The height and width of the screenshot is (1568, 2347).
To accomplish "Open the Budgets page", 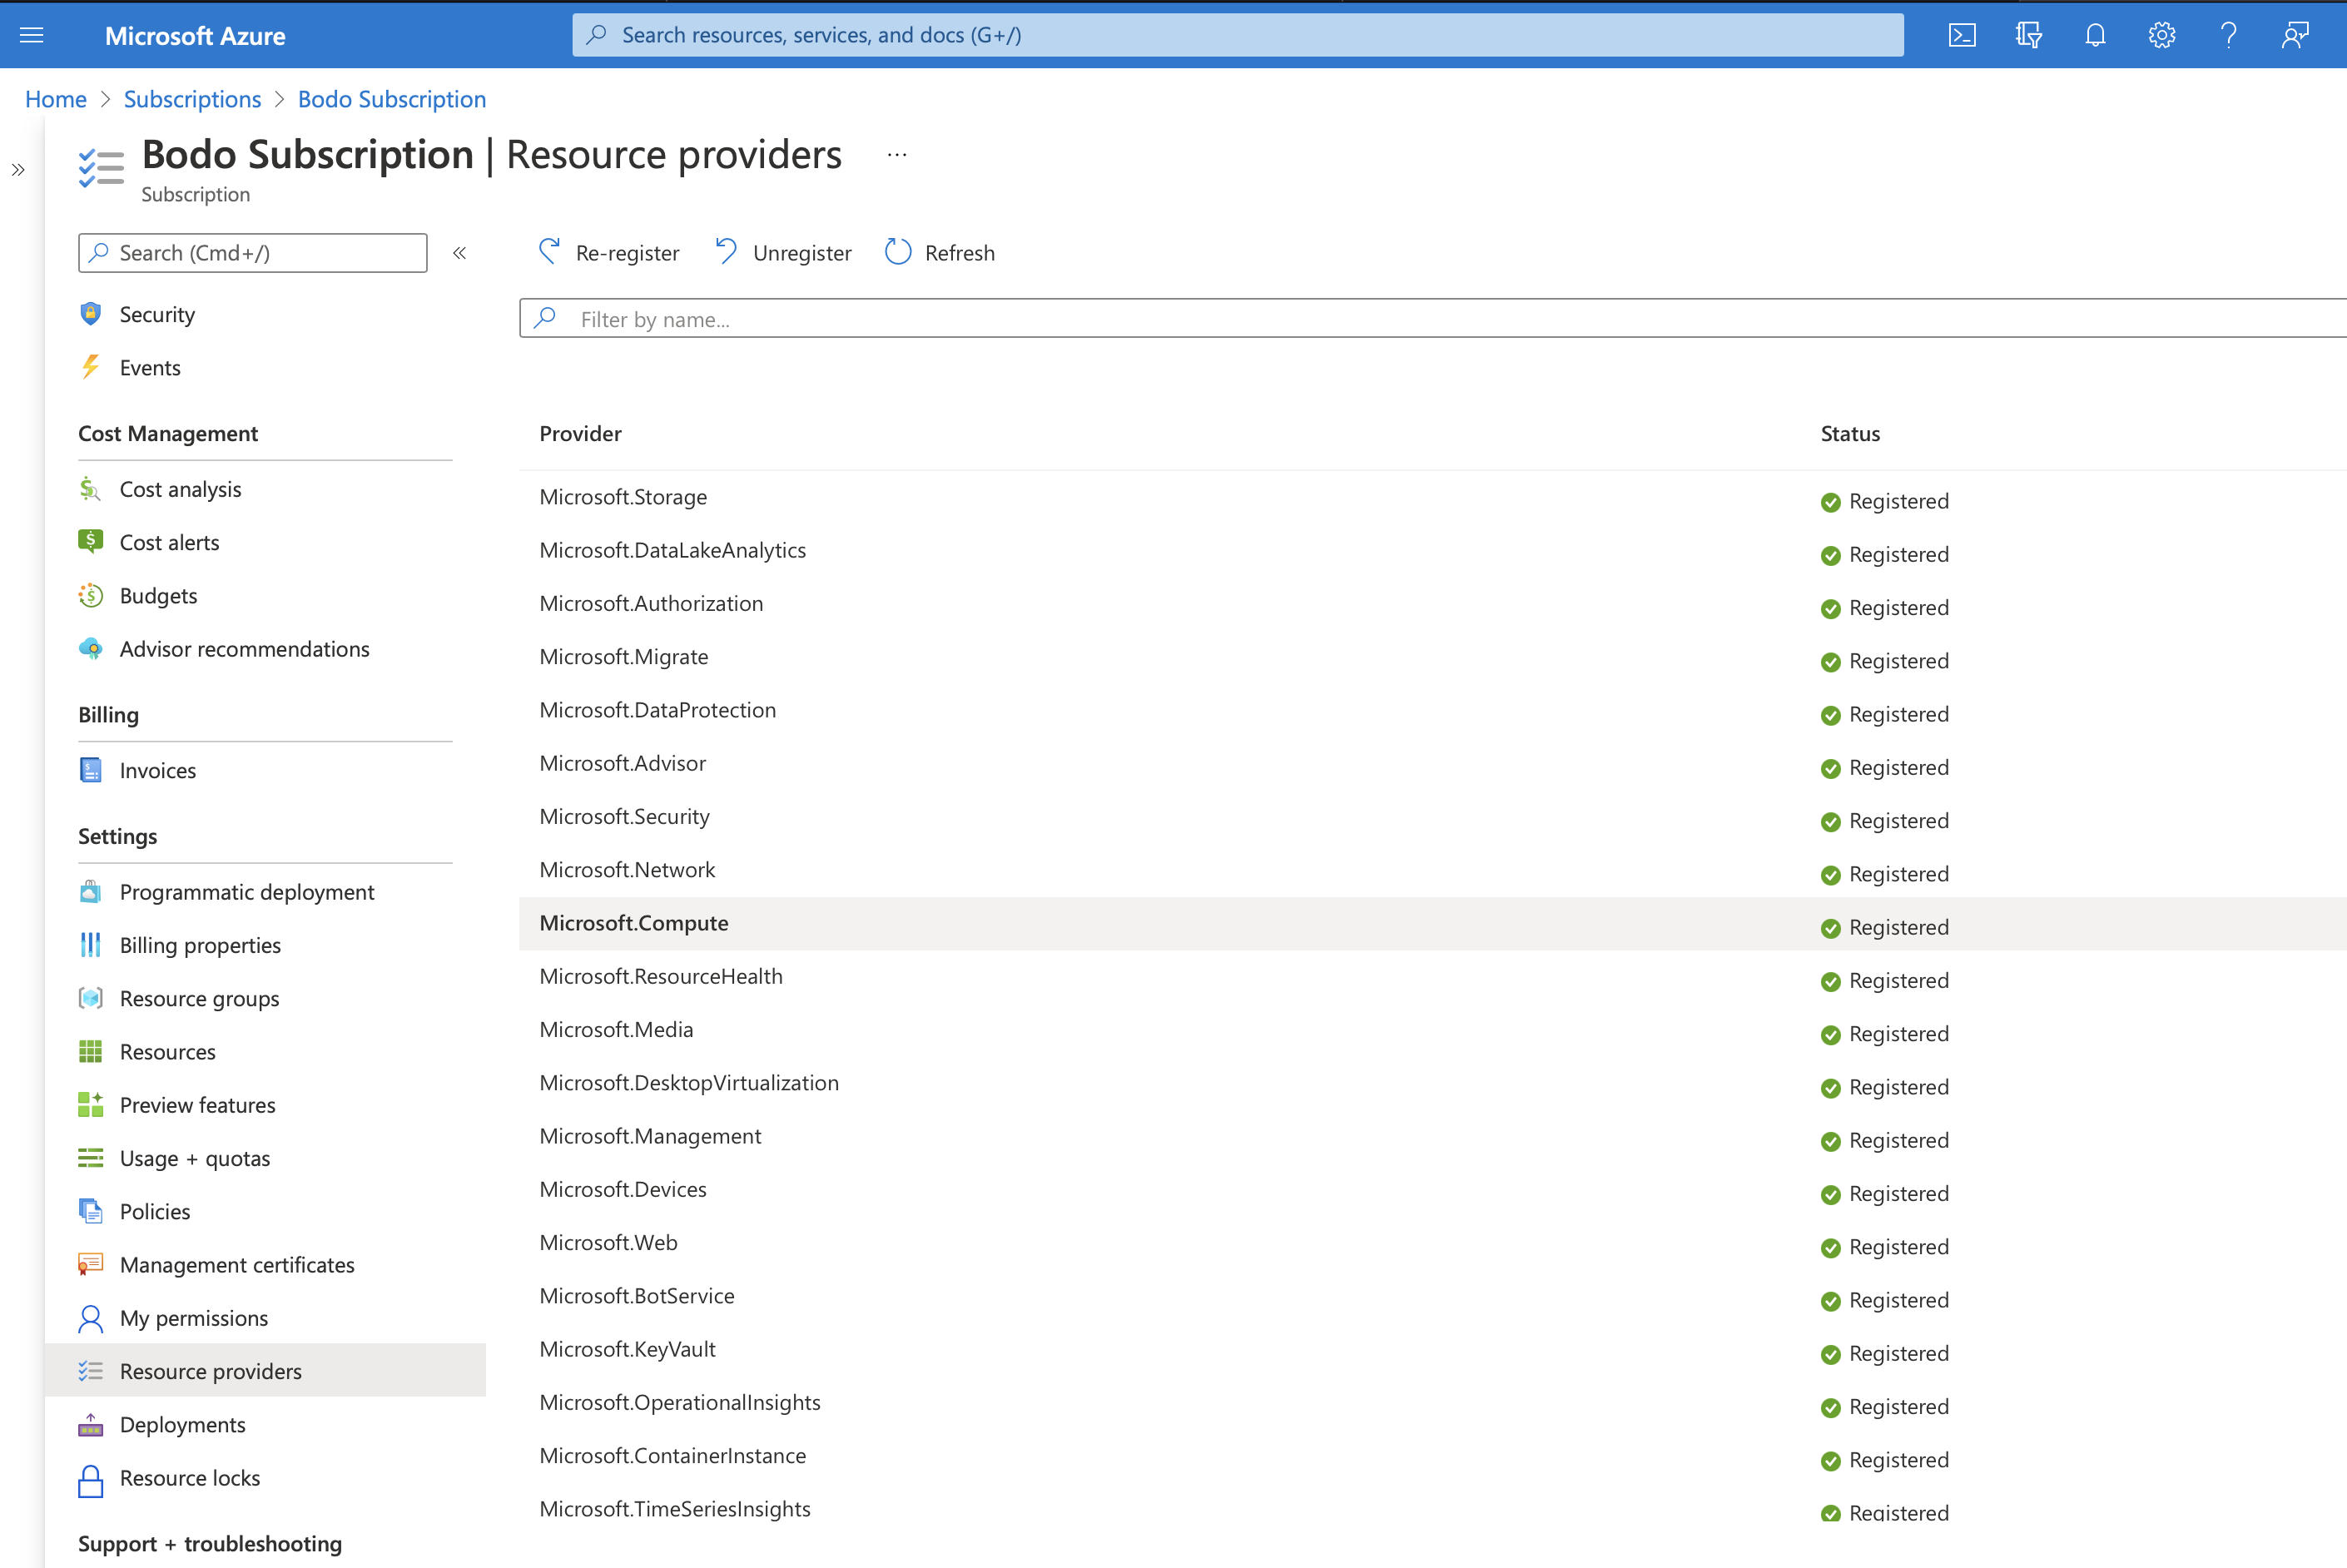I will [x=159, y=595].
